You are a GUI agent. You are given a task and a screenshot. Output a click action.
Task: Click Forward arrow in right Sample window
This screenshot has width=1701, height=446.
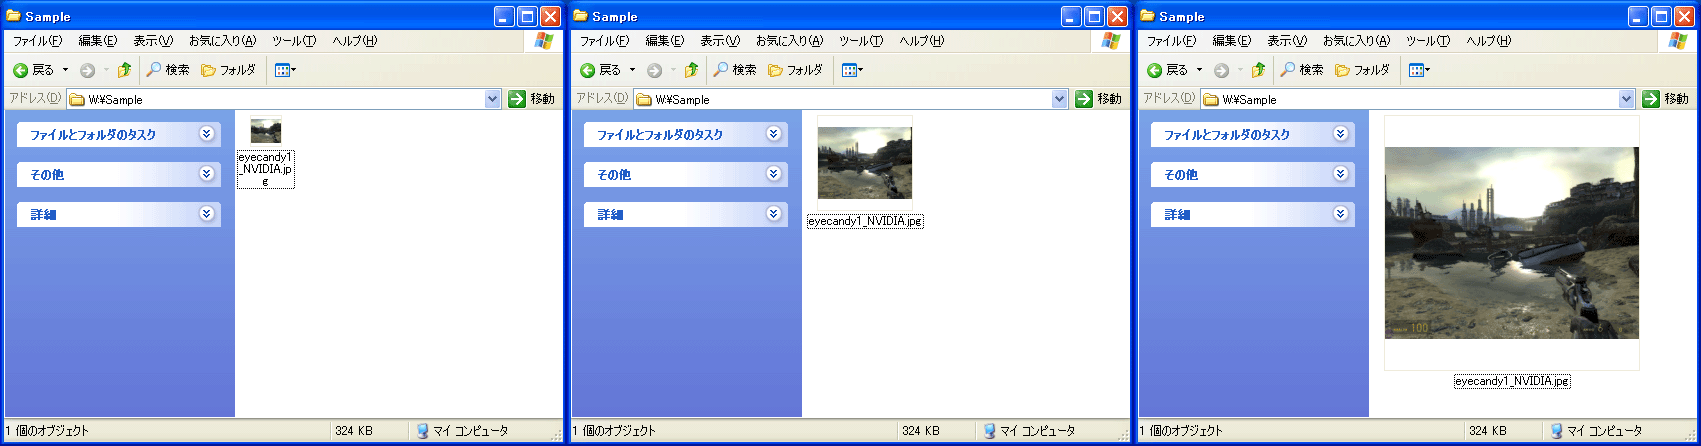coord(1221,70)
